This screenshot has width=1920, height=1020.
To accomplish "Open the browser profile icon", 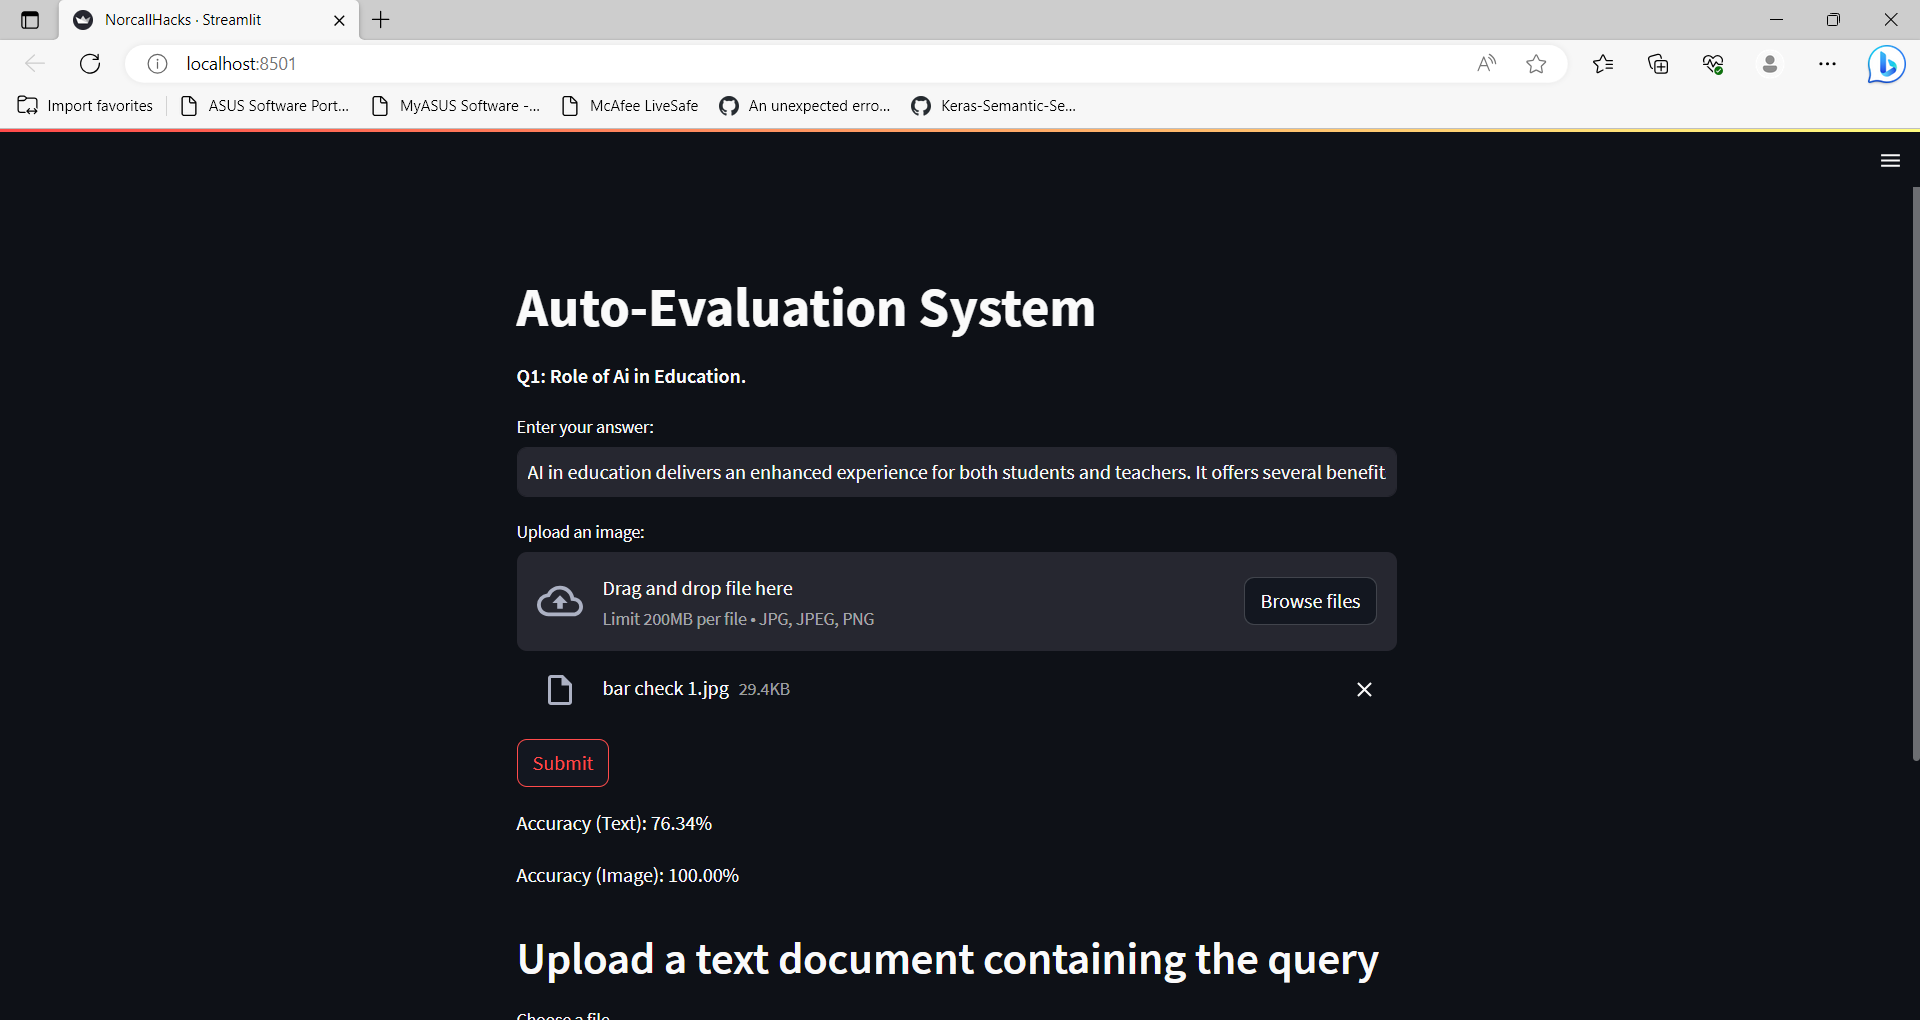I will click(1770, 63).
